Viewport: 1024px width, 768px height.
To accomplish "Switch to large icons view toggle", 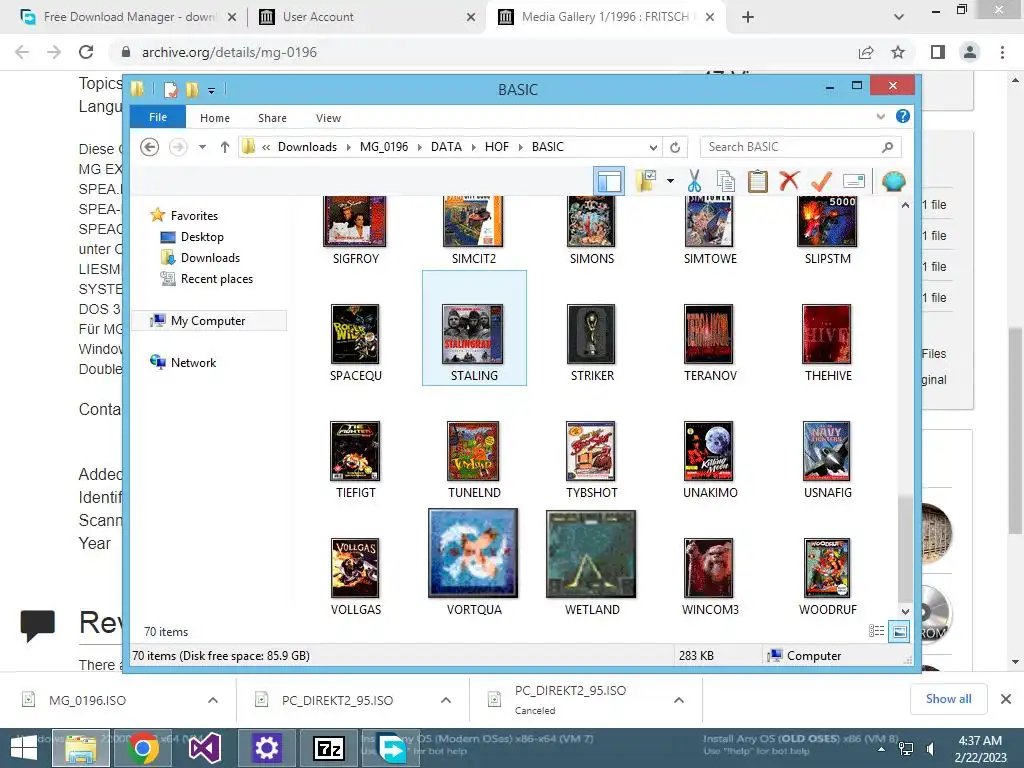I will (899, 632).
